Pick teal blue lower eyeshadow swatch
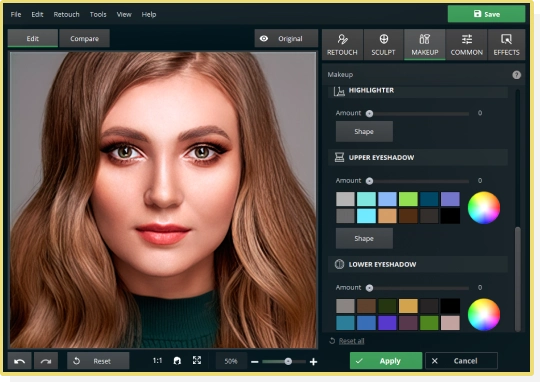 click(345, 323)
